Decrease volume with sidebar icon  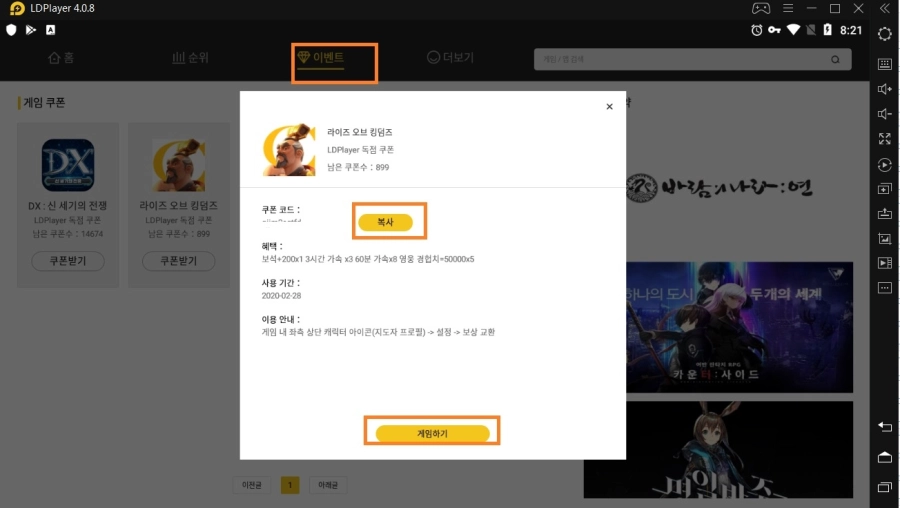pyautogui.click(x=885, y=114)
